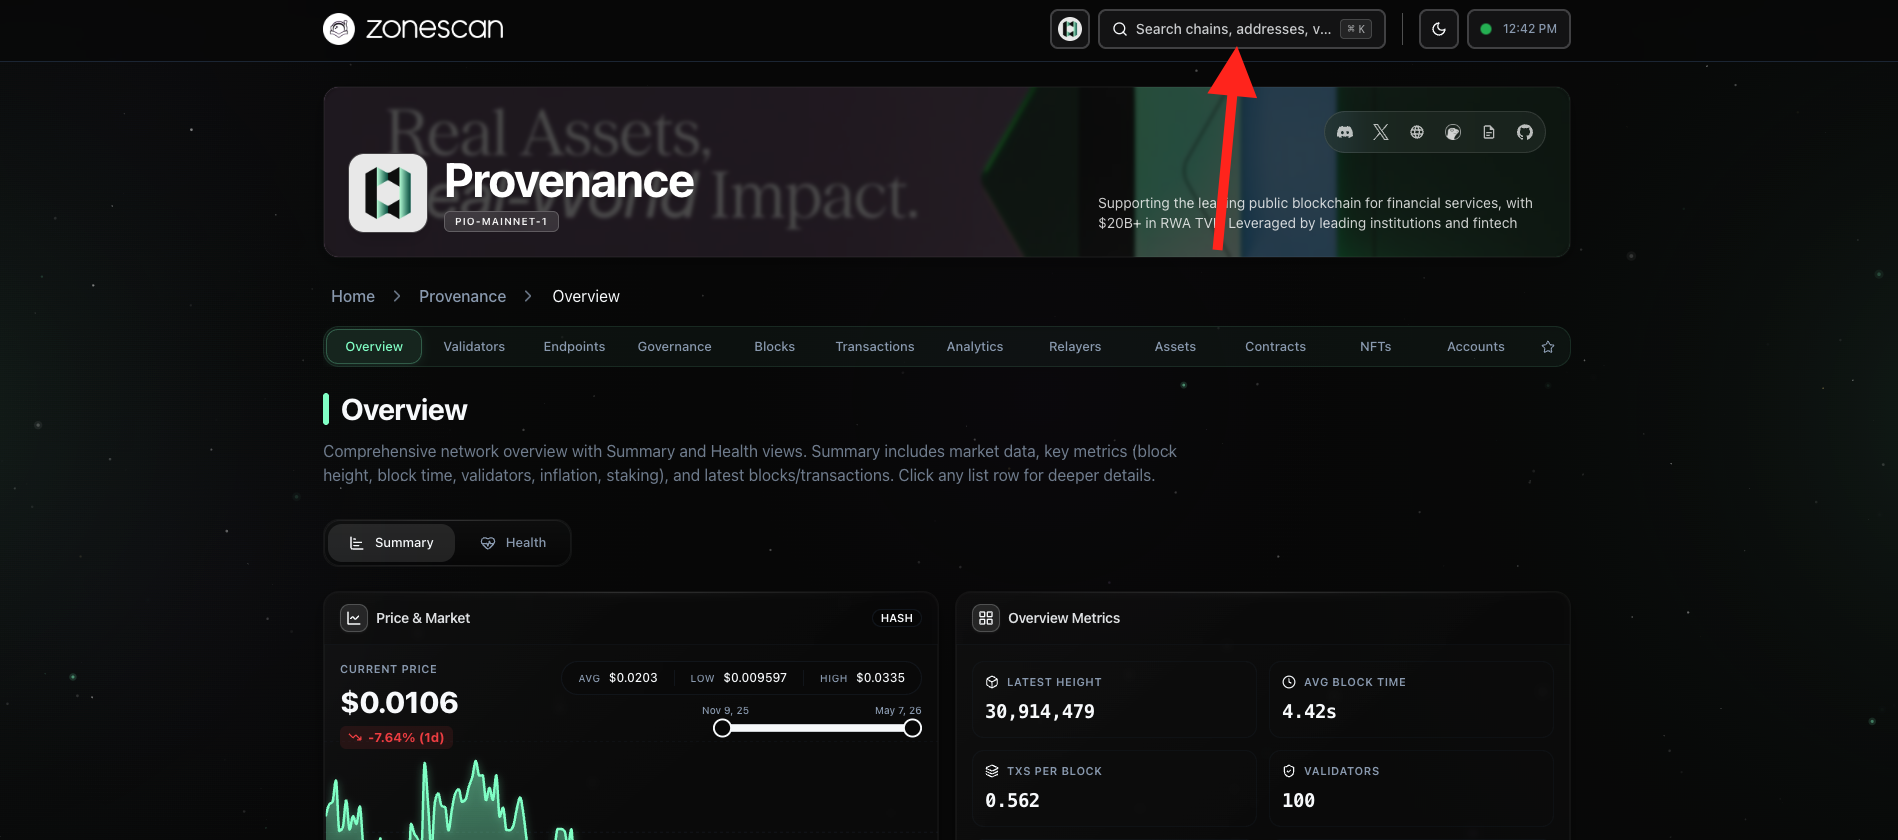Click the current price $0.0106
The width and height of the screenshot is (1898, 840).
click(399, 703)
